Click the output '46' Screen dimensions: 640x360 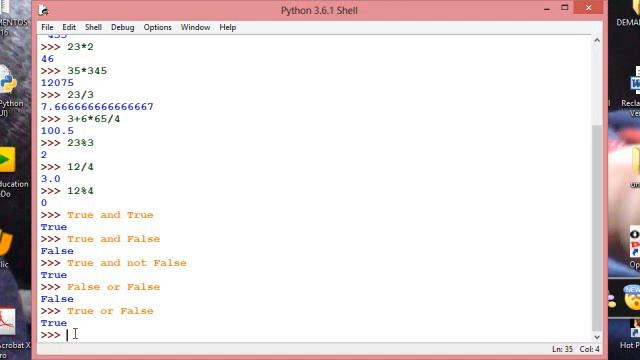[47, 59]
